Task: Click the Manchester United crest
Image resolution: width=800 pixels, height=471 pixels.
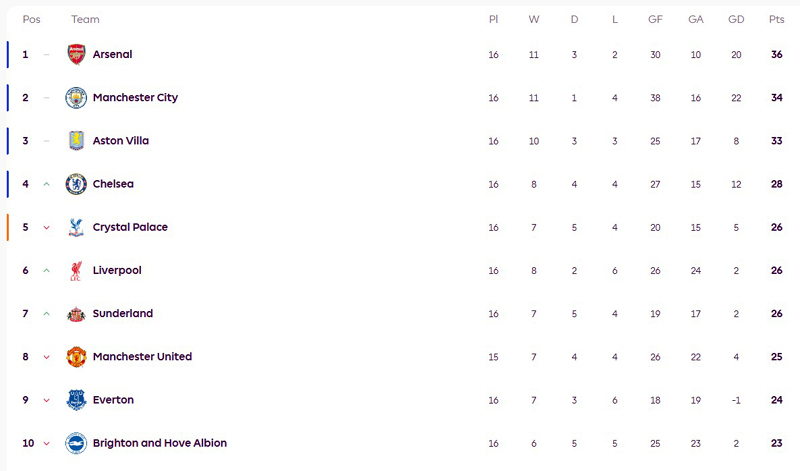Action: click(76, 357)
